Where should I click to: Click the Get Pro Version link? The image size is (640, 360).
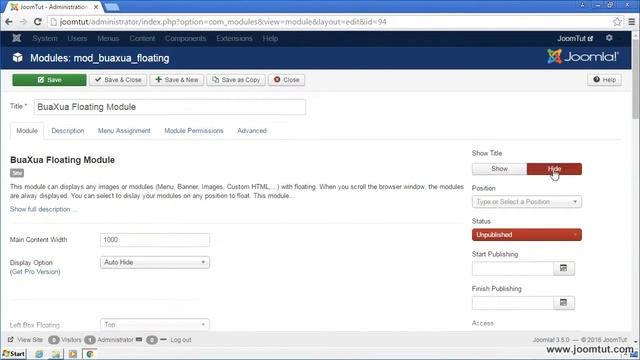click(x=35, y=271)
